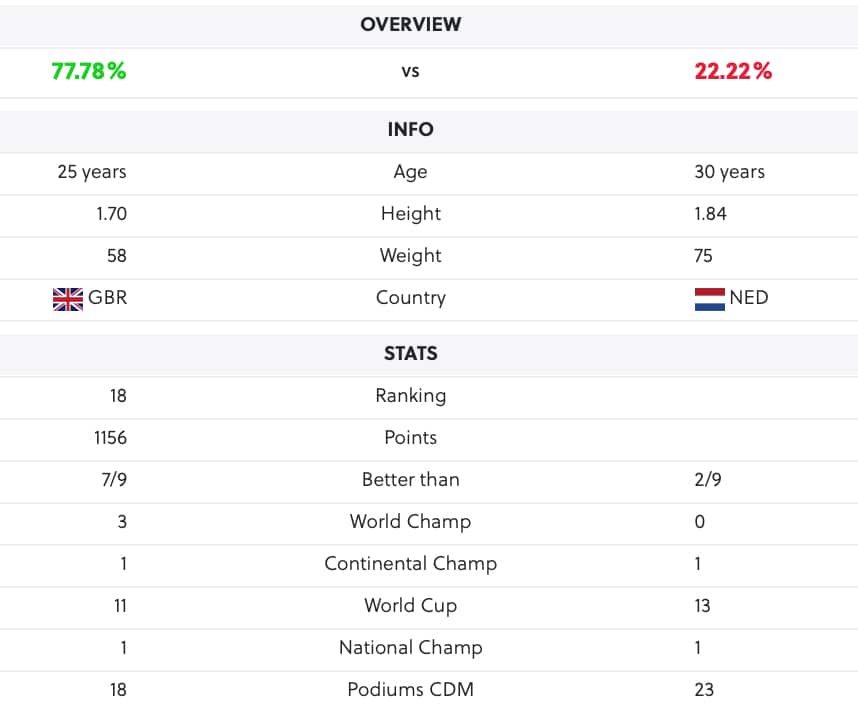
Task: Click the 1156 points value
Action: 111,438
